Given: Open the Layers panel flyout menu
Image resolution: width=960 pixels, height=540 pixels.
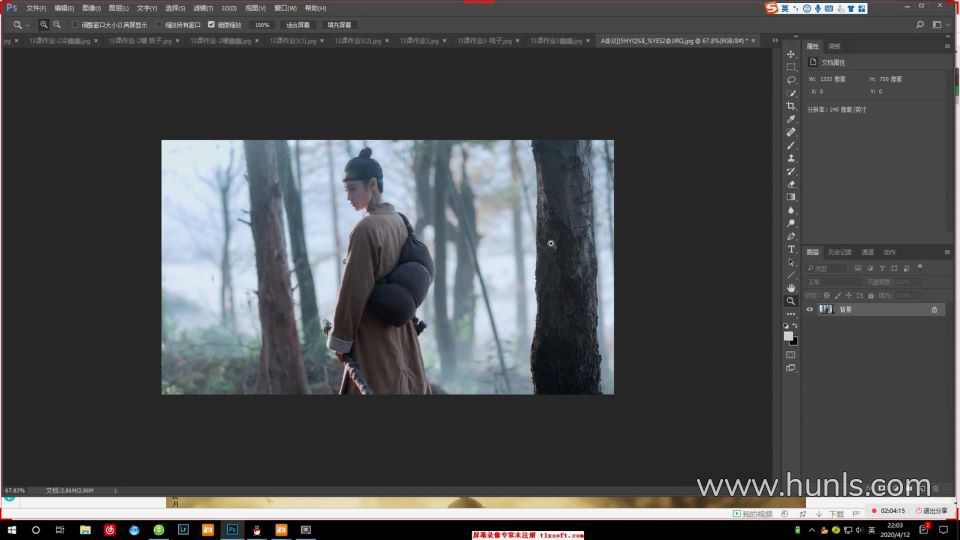Looking at the screenshot, I should (947, 252).
